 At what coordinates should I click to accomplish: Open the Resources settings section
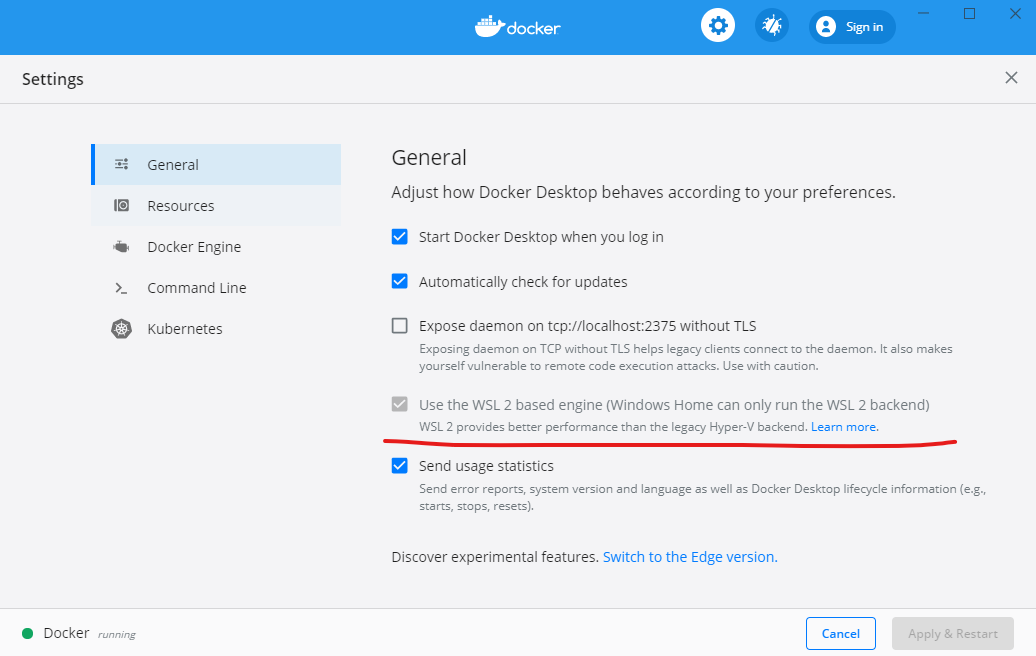pos(216,205)
